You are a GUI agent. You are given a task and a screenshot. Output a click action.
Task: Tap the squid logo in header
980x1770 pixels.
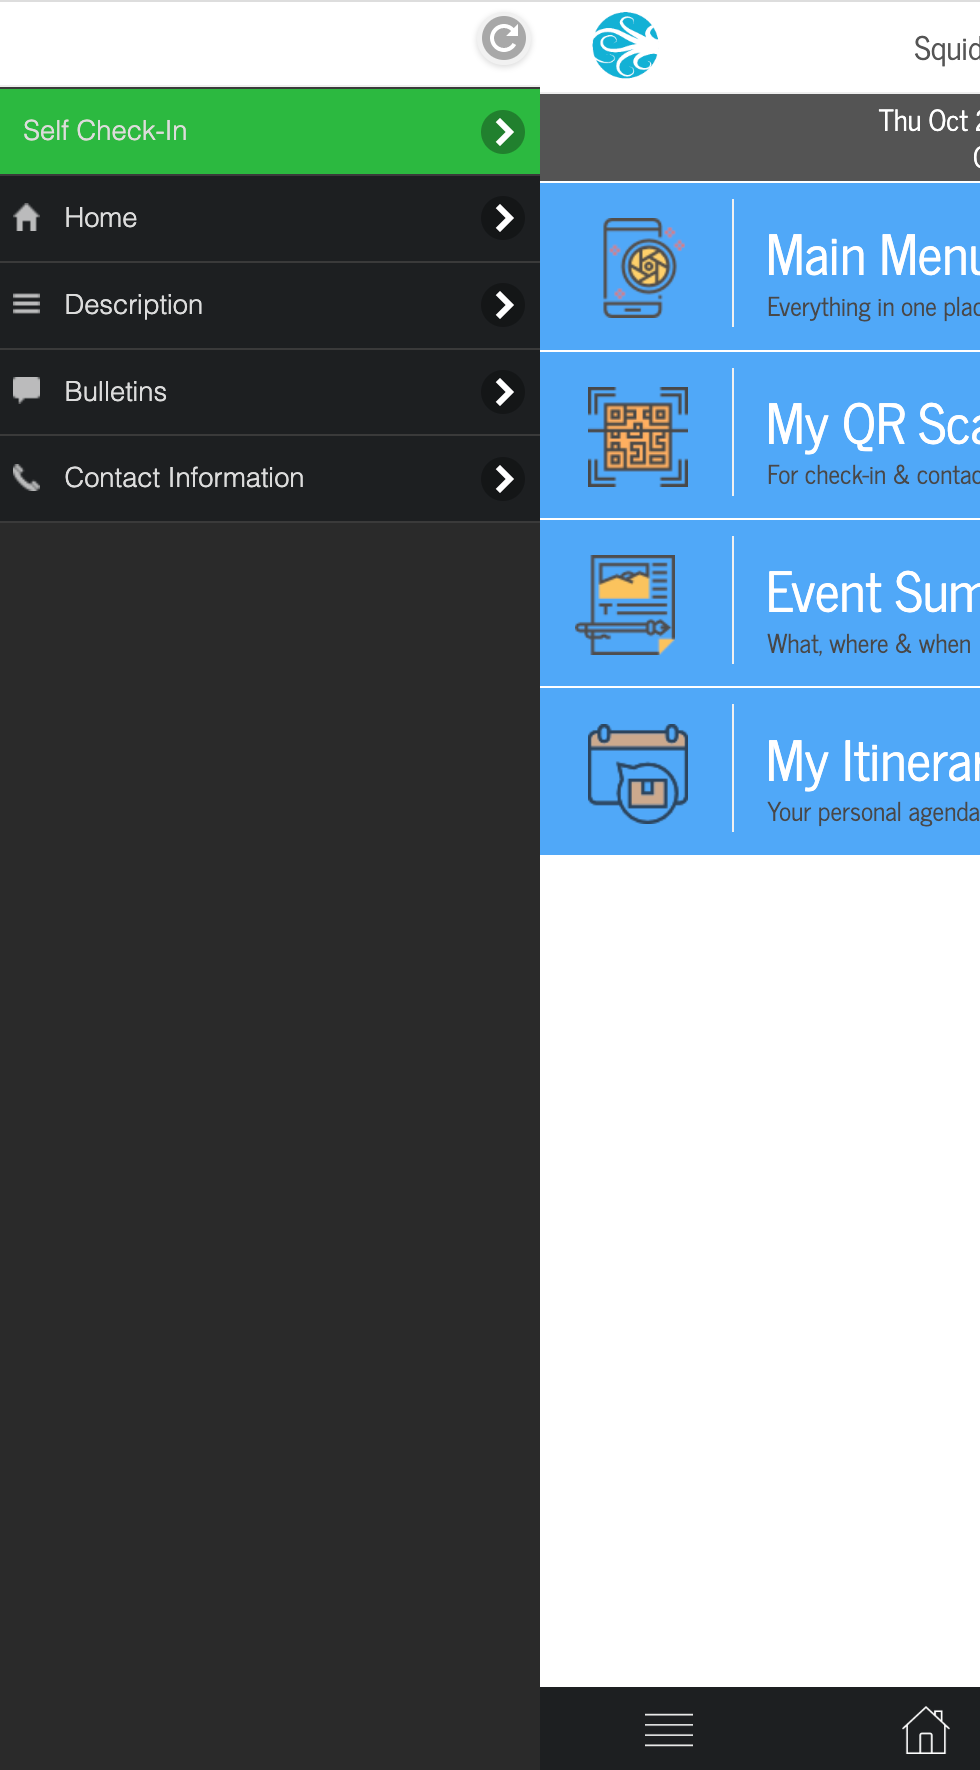coord(625,45)
